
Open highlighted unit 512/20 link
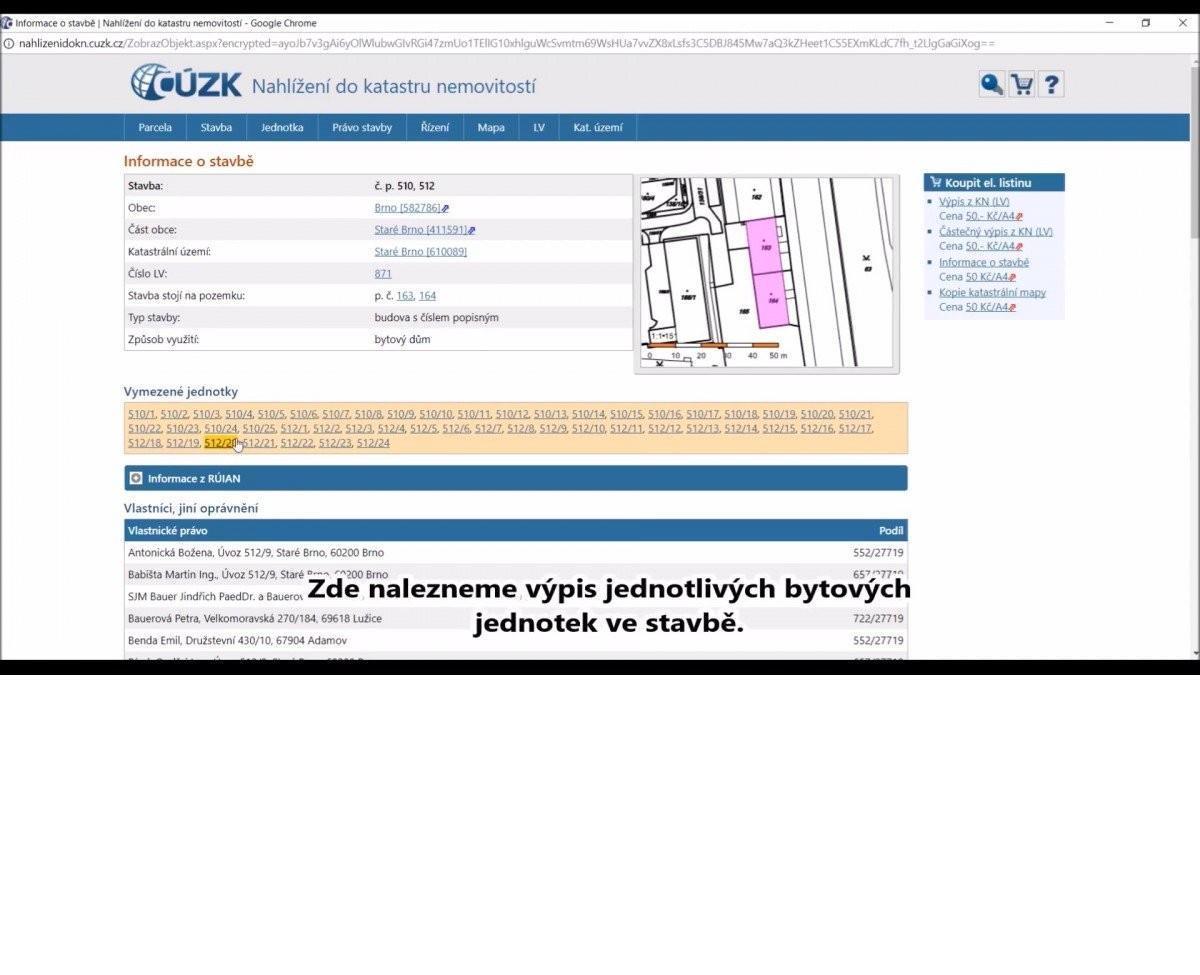pos(220,443)
